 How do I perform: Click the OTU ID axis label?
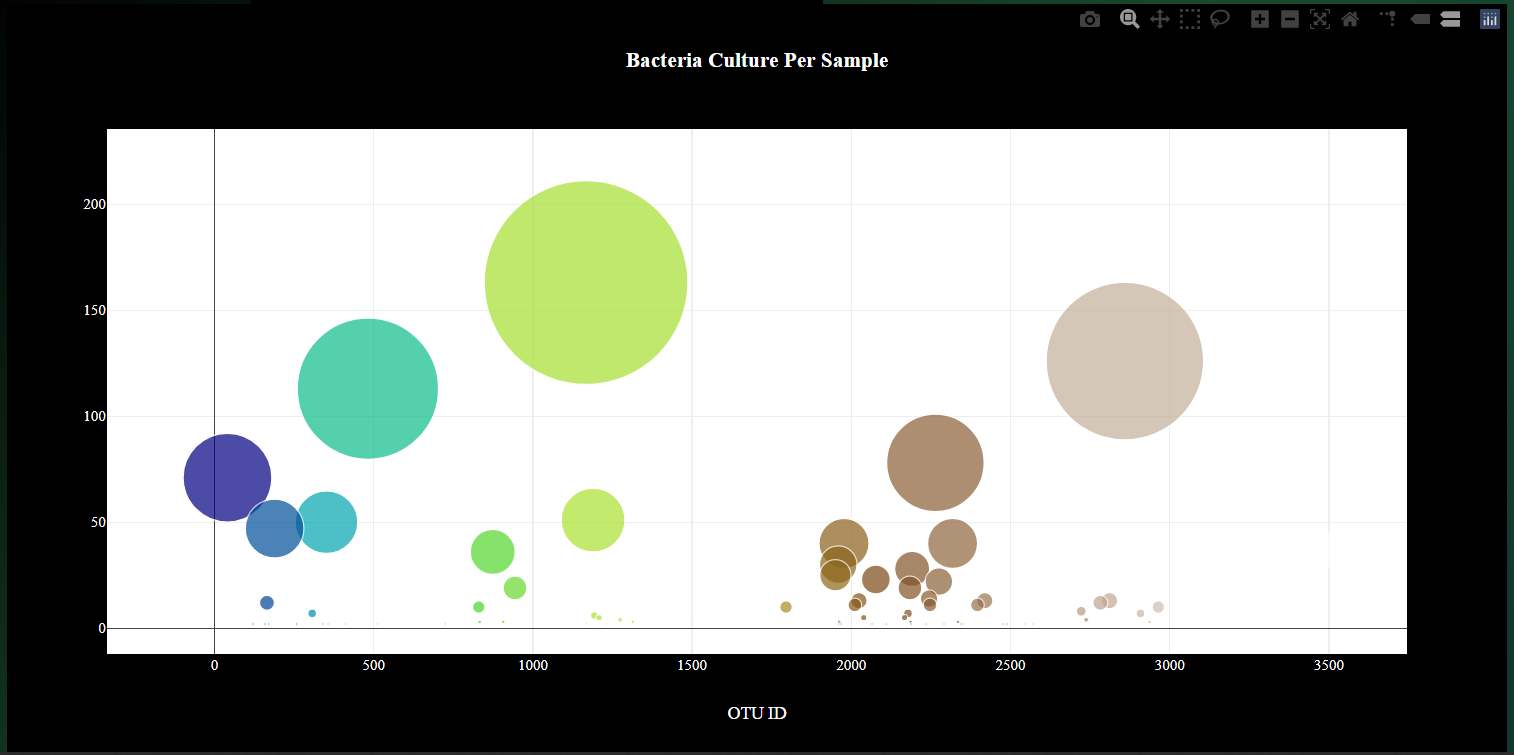pyautogui.click(x=757, y=713)
